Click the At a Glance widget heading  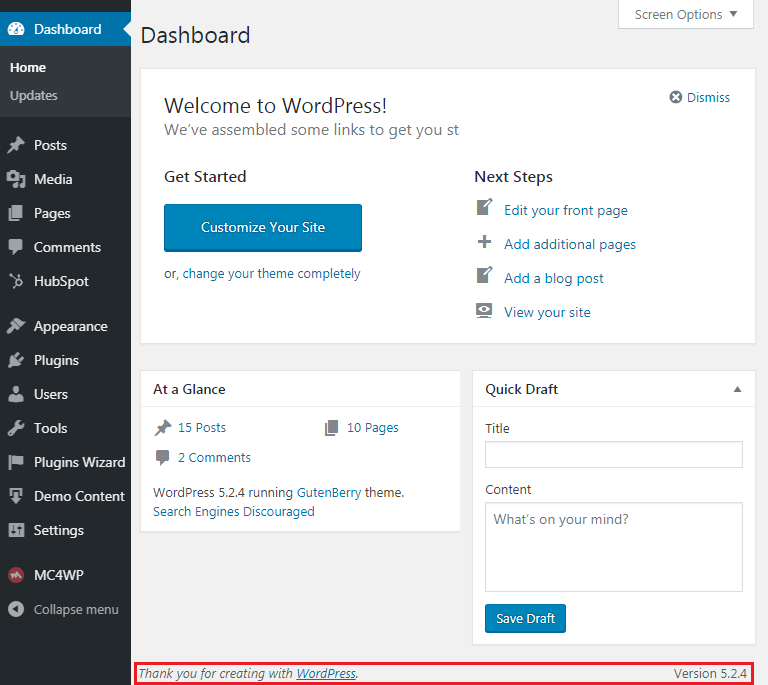click(x=189, y=389)
